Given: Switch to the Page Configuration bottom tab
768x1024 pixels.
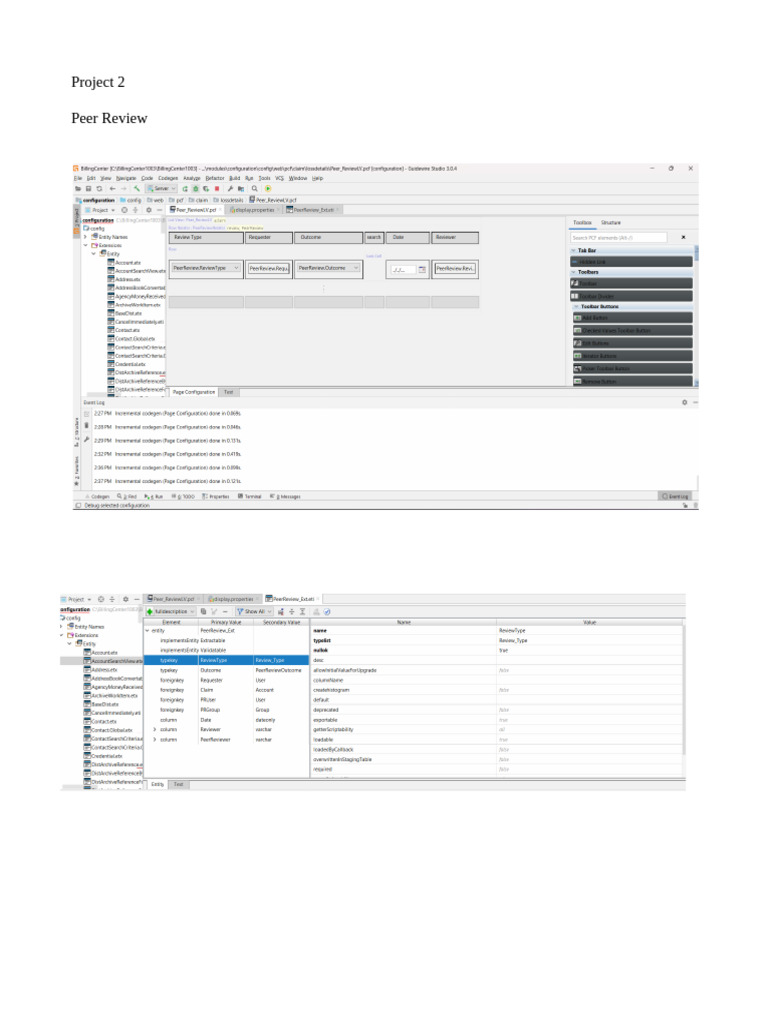Looking at the screenshot, I should pyautogui.click(x=193, y=392).
